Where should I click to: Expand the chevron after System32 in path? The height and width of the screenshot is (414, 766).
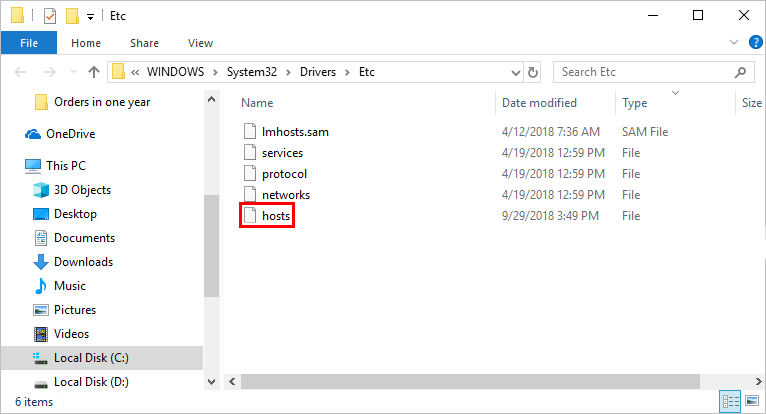(x=288, y=72)
